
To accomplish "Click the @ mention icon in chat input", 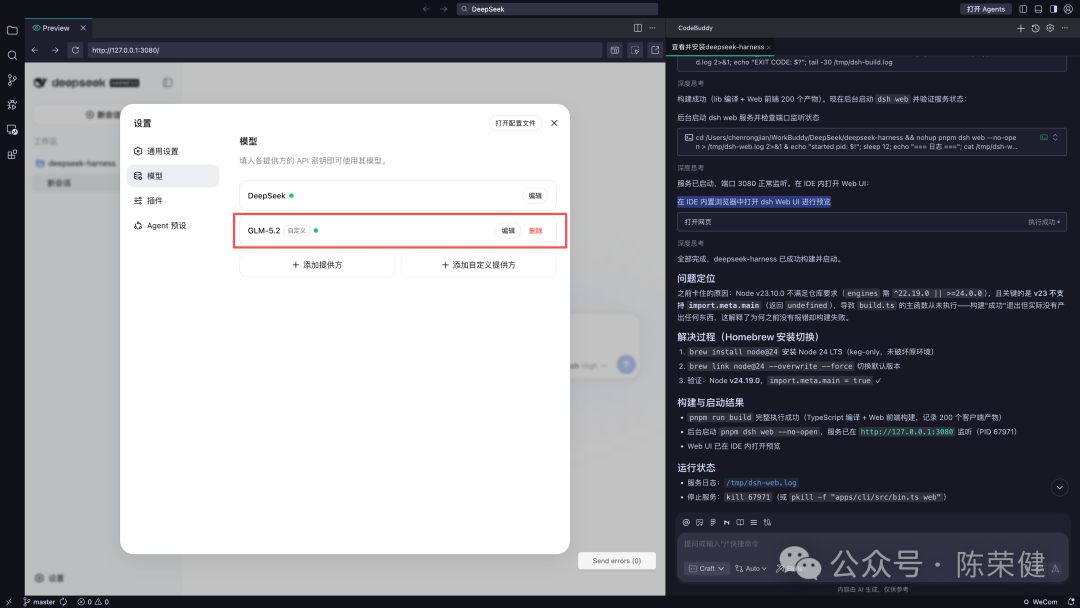I will 686,523.
